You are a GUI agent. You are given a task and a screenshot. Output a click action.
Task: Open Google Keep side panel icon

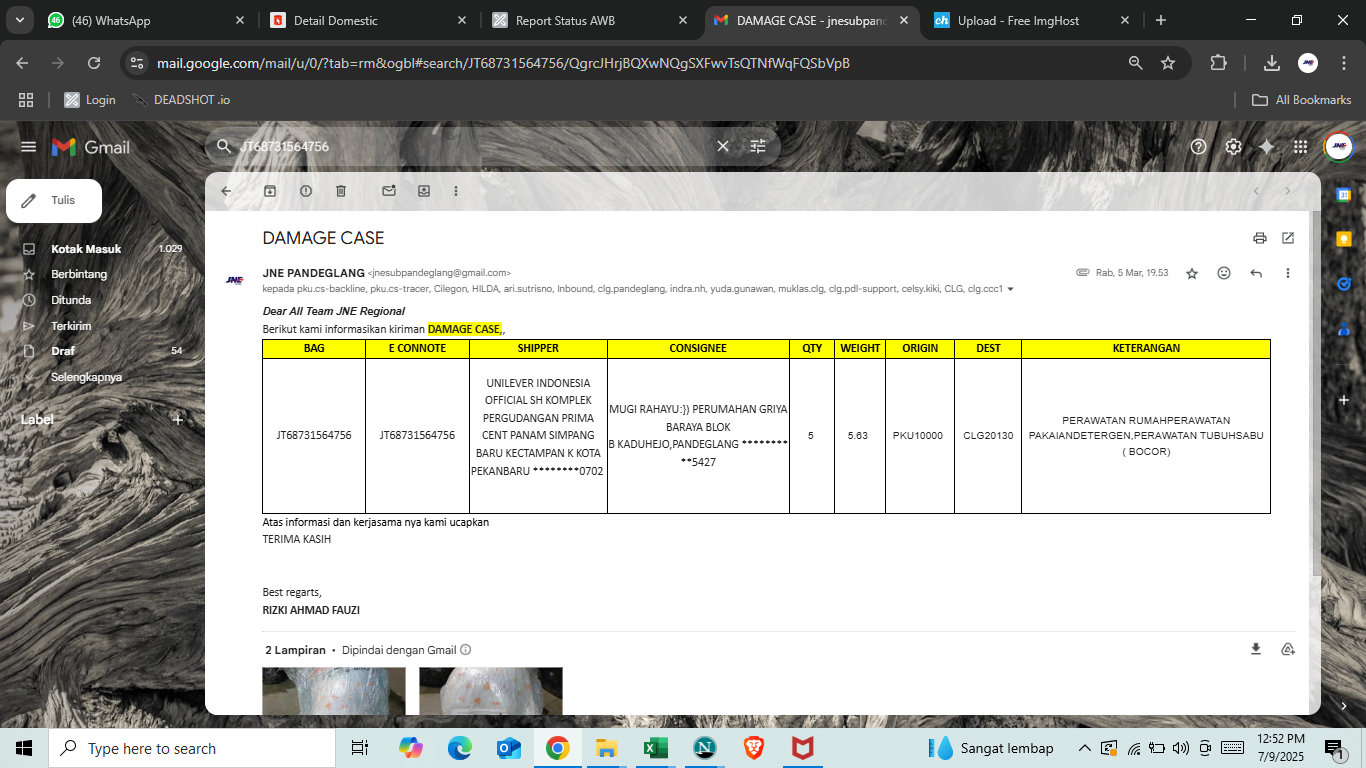1344,239
